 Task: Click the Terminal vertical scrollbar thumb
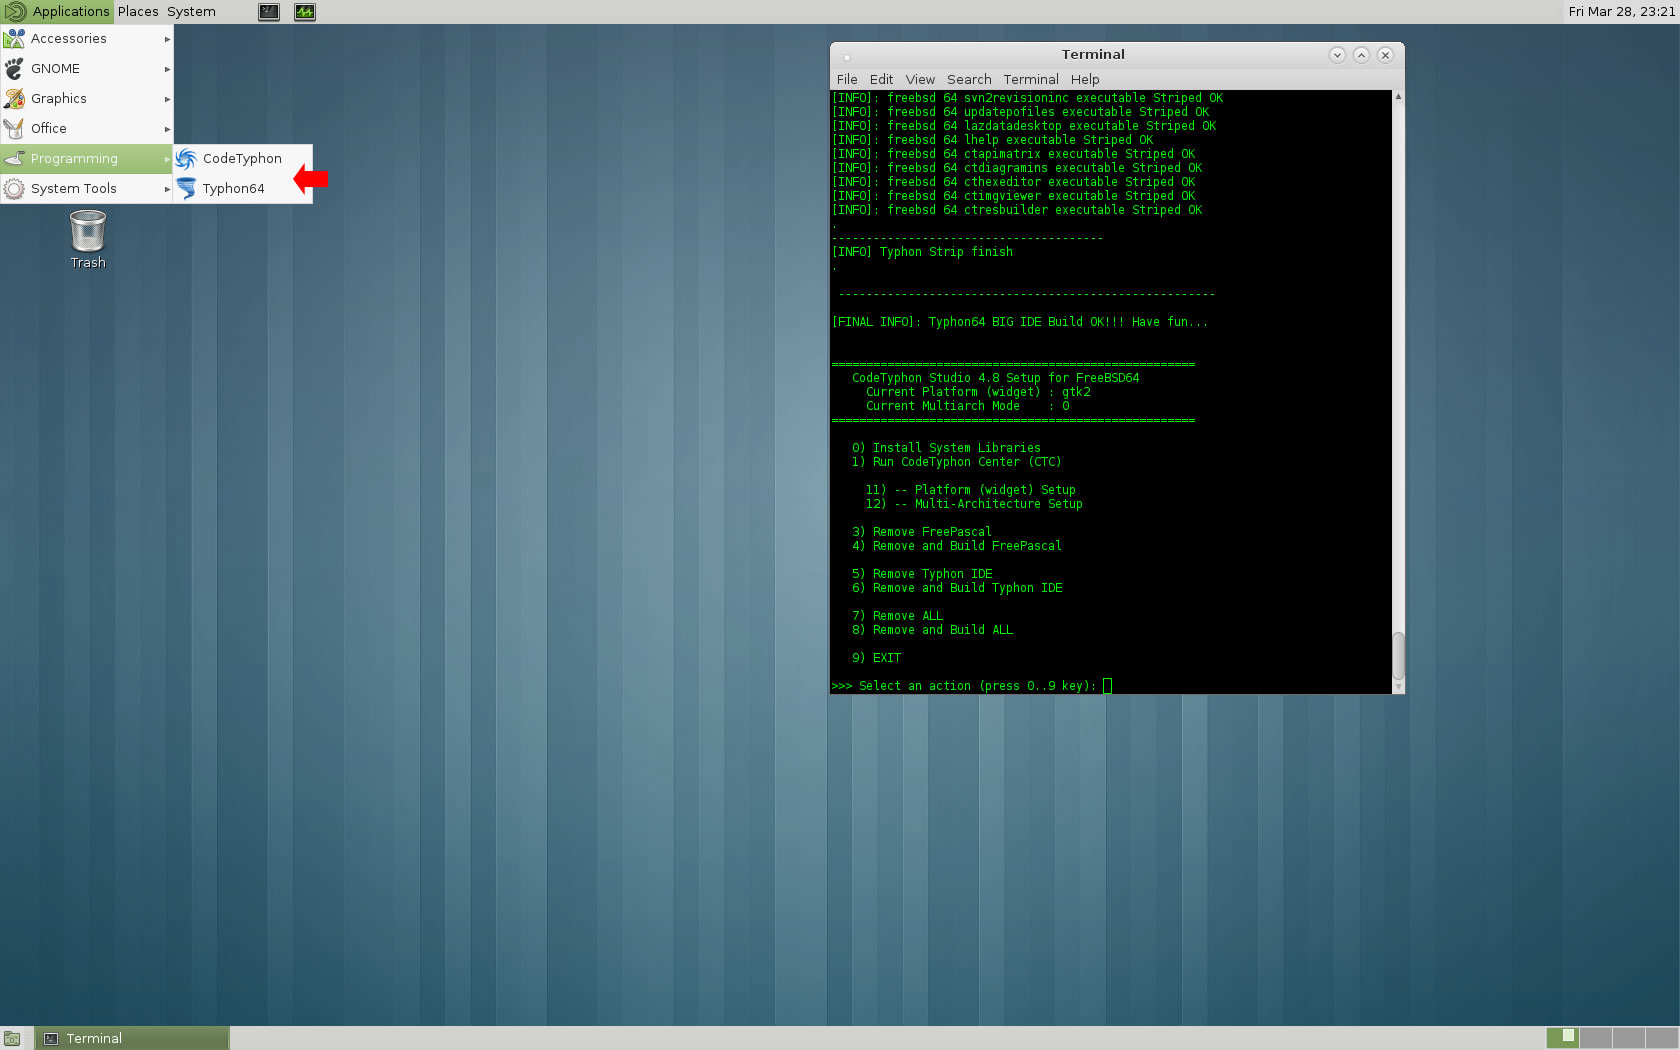1398,656
